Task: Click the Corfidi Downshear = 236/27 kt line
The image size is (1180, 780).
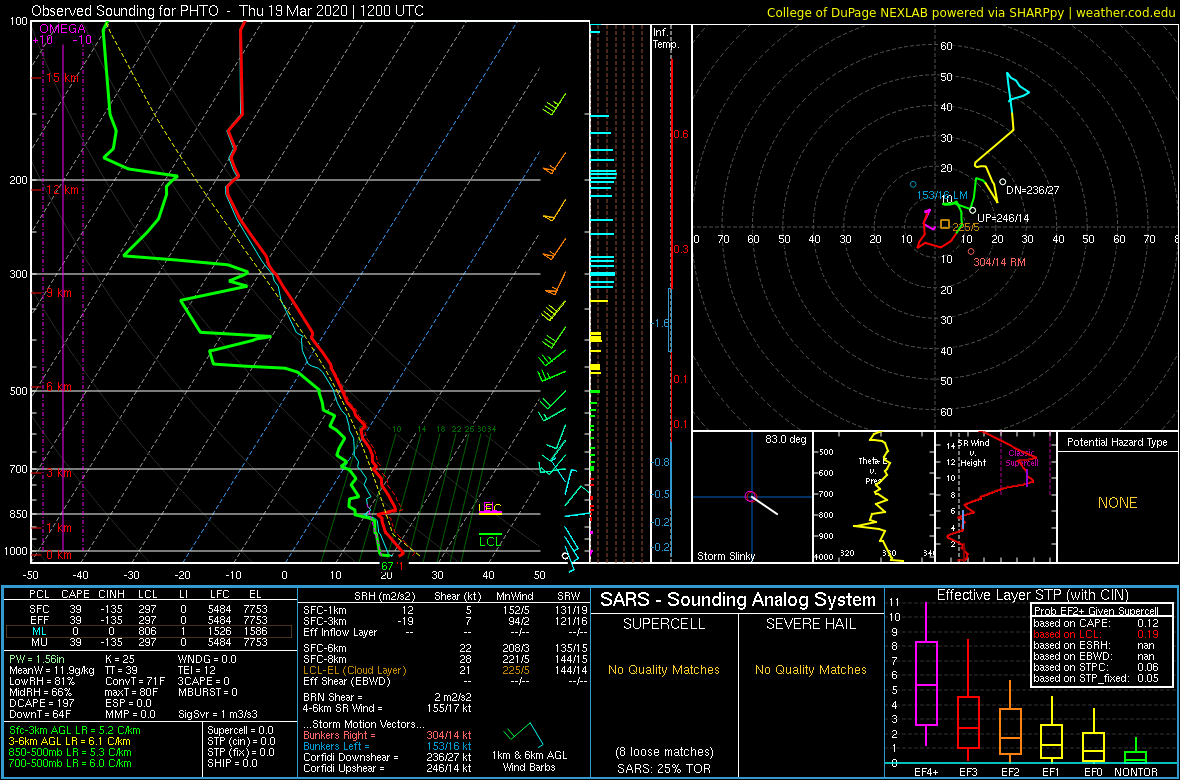Action: coord(387,757)
